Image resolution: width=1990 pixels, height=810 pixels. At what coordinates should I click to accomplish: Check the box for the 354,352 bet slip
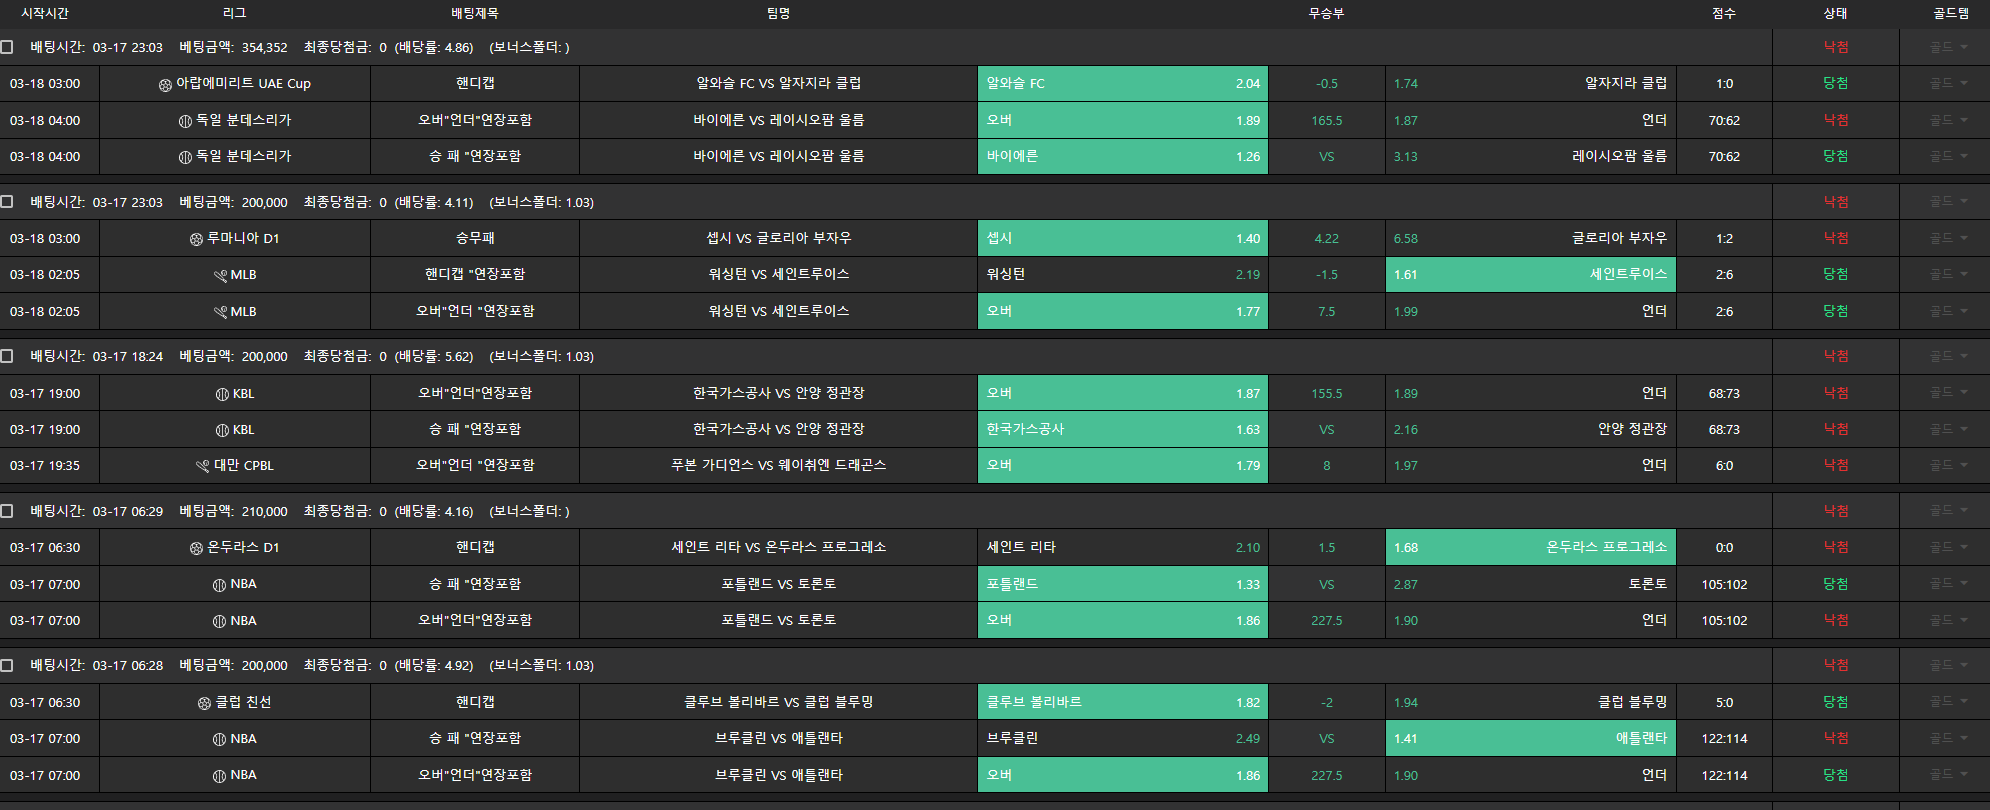(x=7, y=47)
